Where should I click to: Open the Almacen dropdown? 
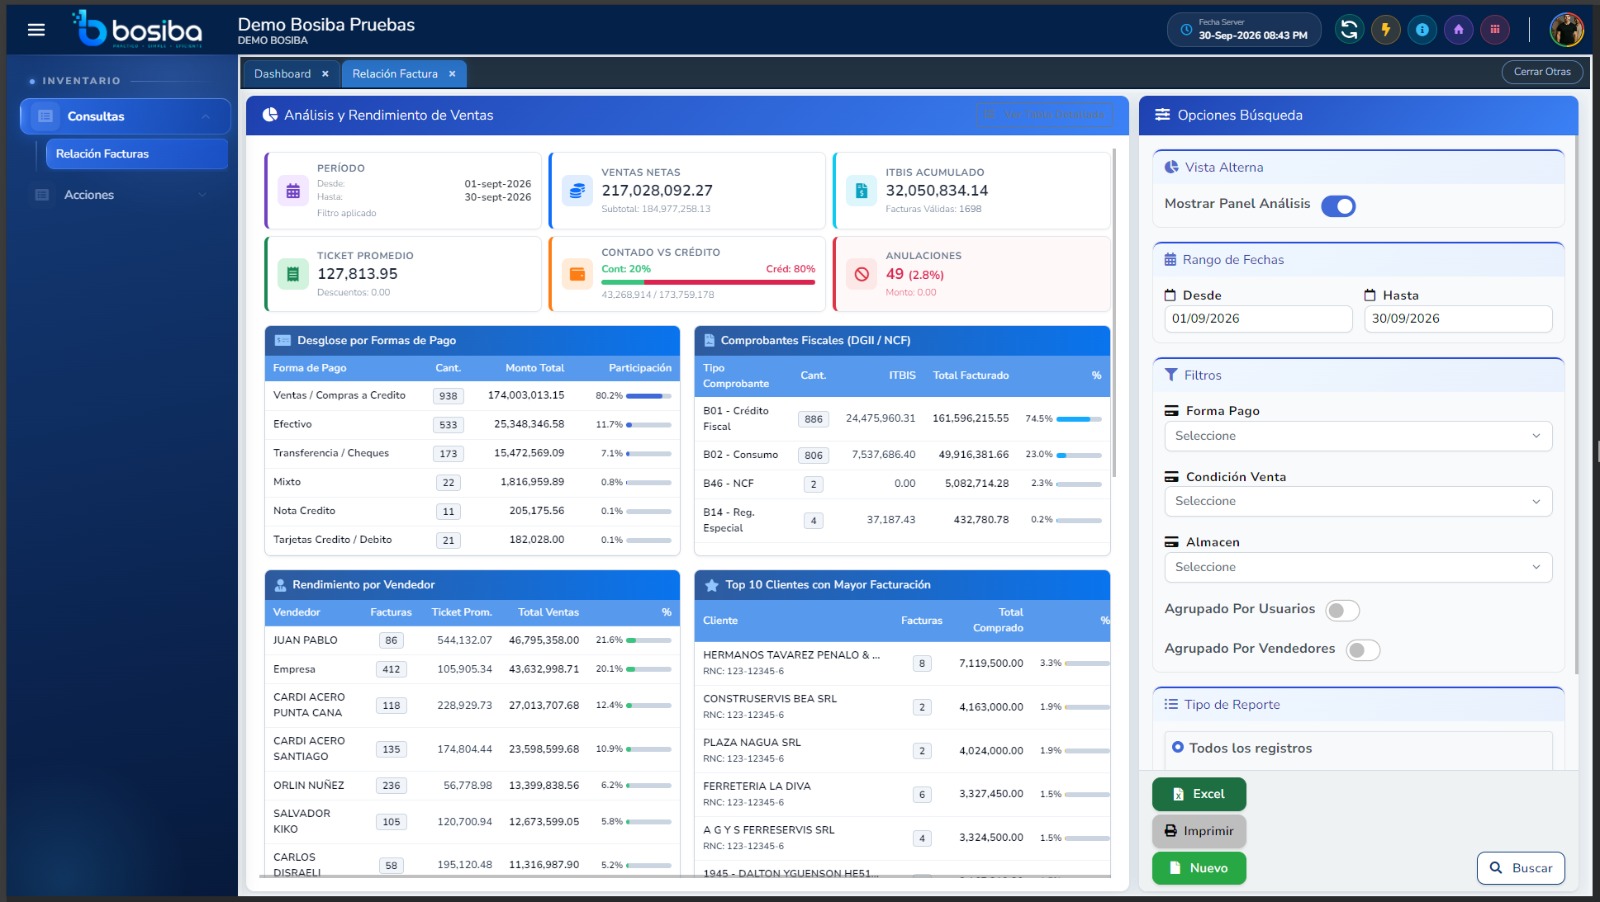1358,567
